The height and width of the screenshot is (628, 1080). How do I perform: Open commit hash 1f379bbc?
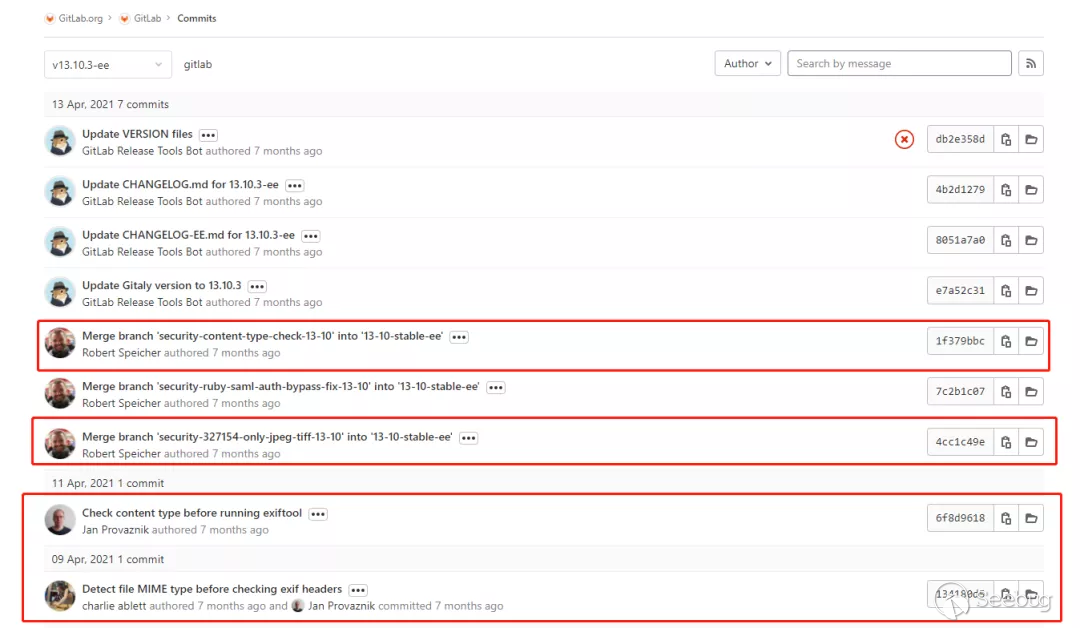click(960, 341)
